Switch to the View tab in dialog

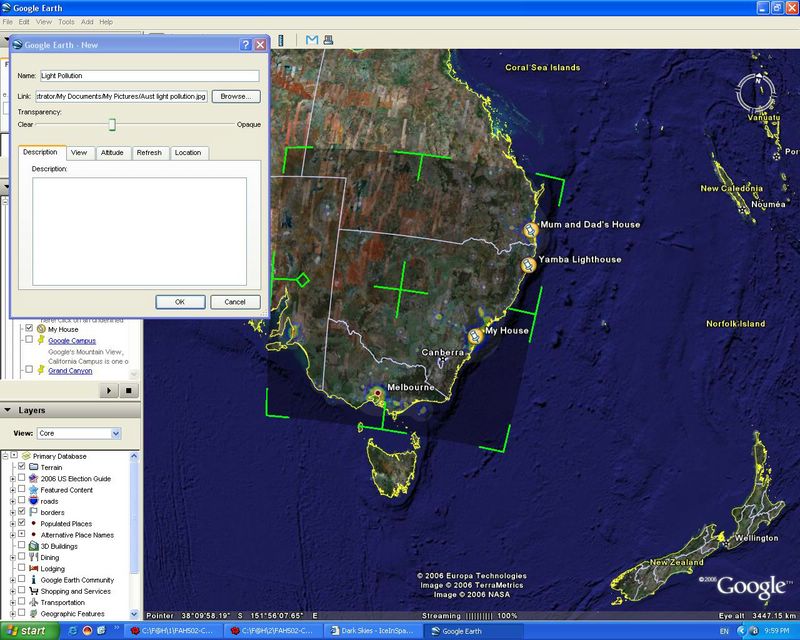79,153
